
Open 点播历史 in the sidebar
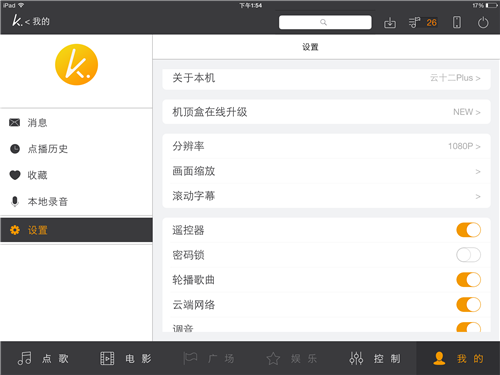pos(76,149)
